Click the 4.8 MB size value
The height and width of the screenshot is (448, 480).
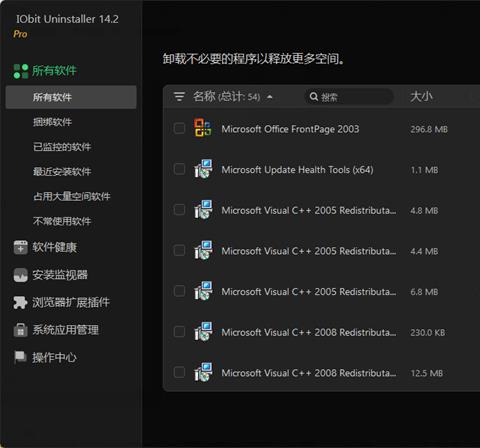(424, 211)
